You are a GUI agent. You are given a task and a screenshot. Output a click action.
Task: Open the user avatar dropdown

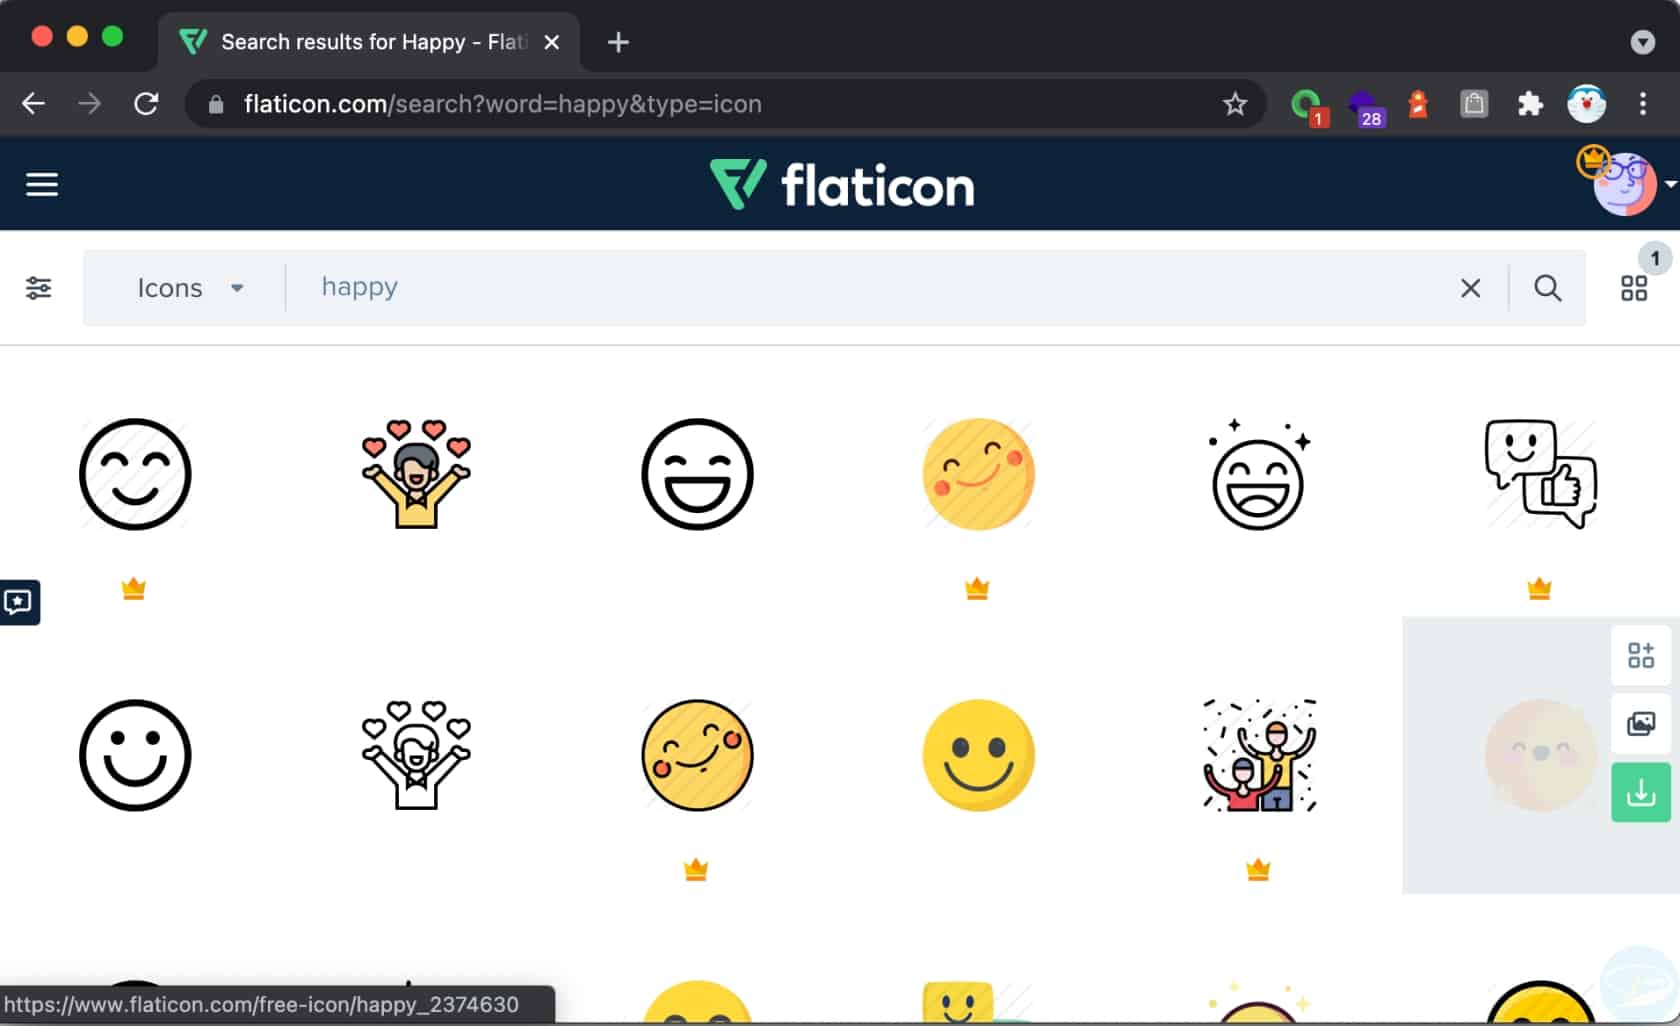click(x=1624, y=184)
